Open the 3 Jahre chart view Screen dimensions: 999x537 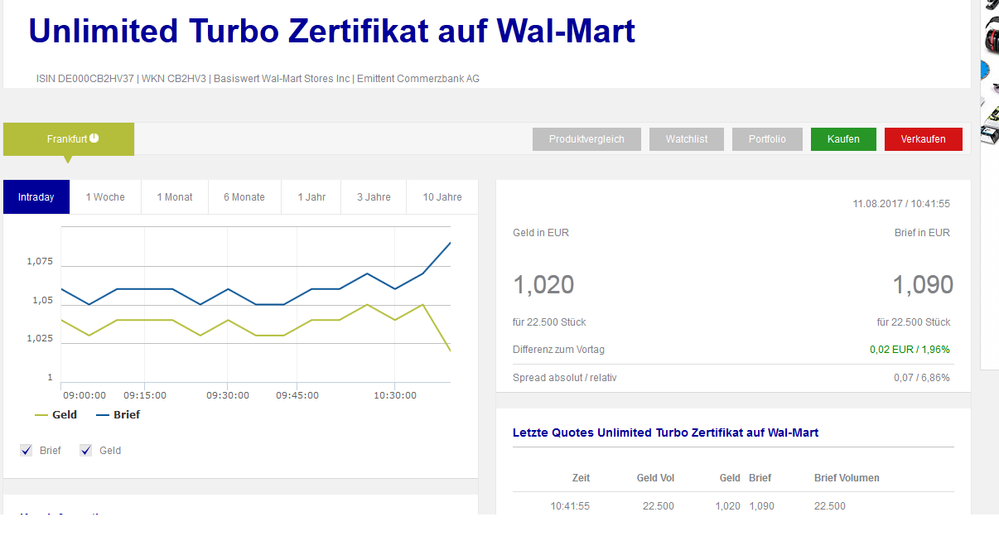373,197
